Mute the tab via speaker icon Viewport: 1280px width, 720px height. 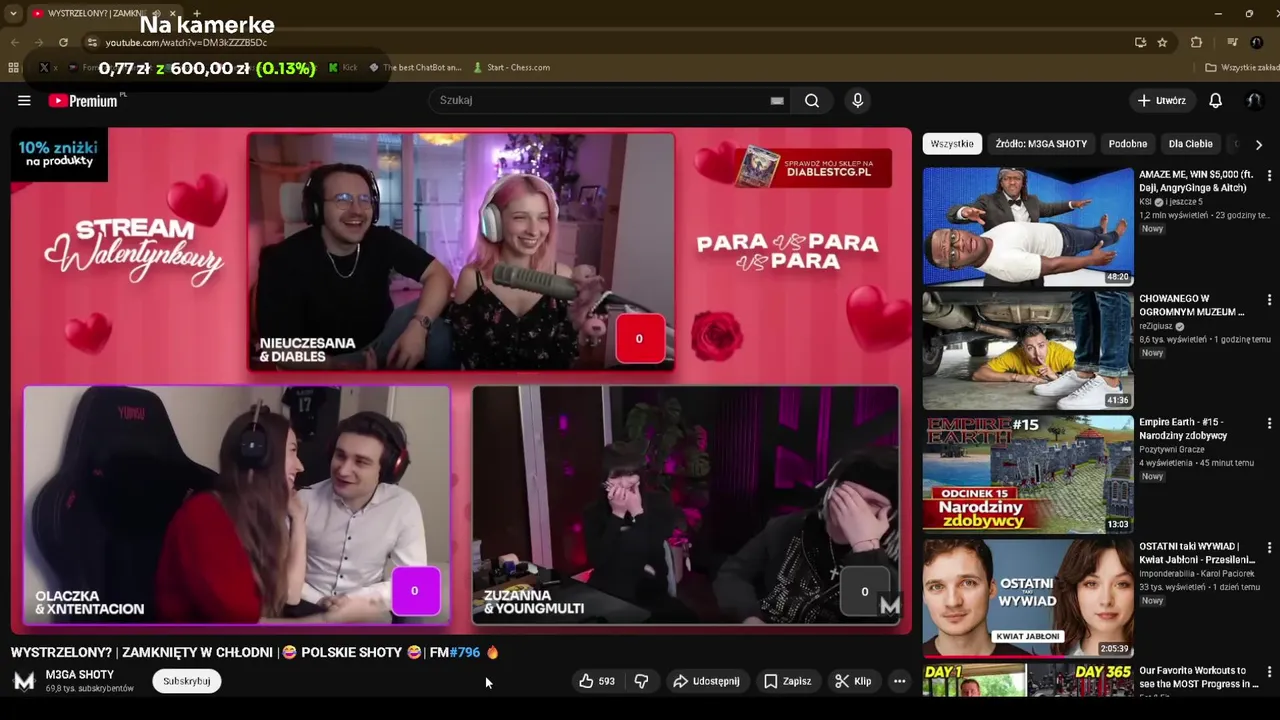click(x=156, y=13)
